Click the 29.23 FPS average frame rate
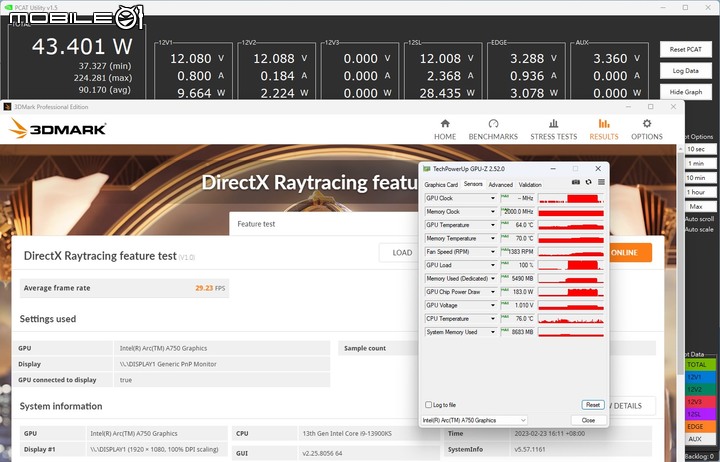720x462 pixels. (x=210, y=288)
